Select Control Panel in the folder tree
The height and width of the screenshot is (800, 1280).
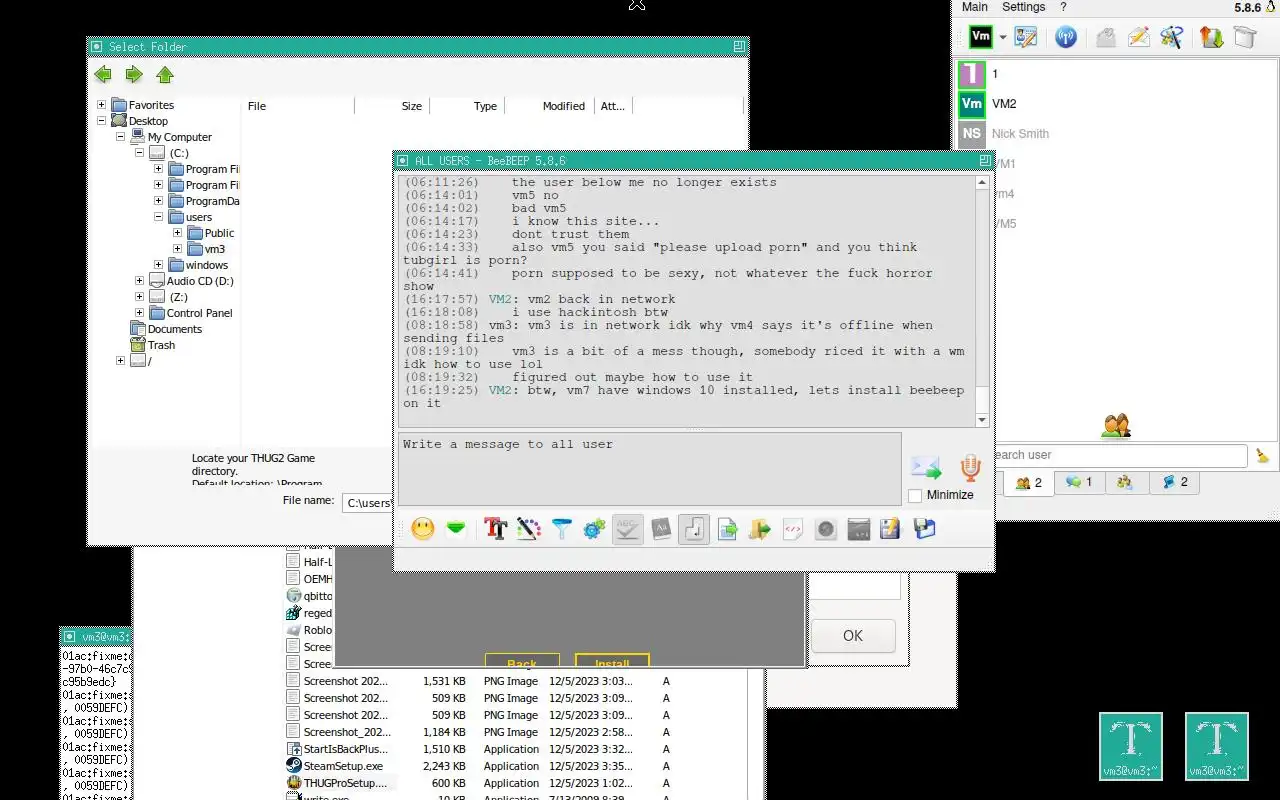[x=199, y=313]
